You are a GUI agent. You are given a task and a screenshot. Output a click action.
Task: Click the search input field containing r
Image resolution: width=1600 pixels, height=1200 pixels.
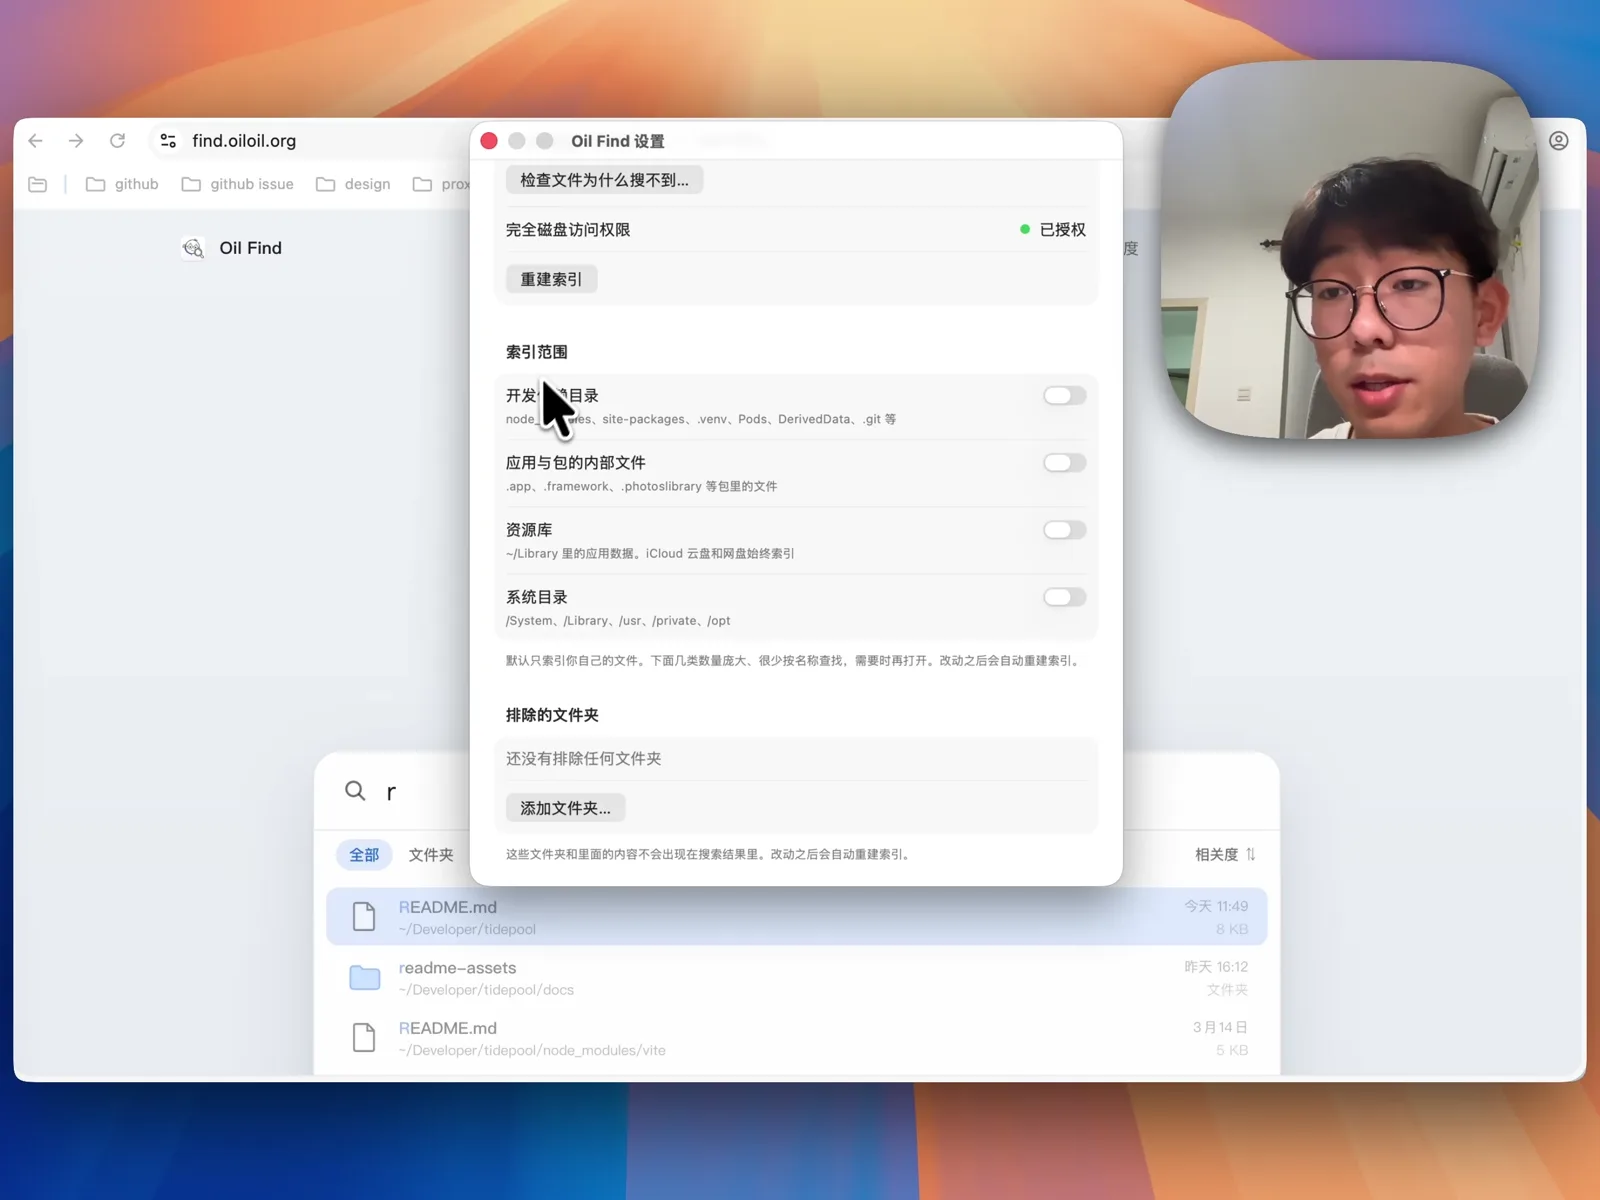pos(796,791)
